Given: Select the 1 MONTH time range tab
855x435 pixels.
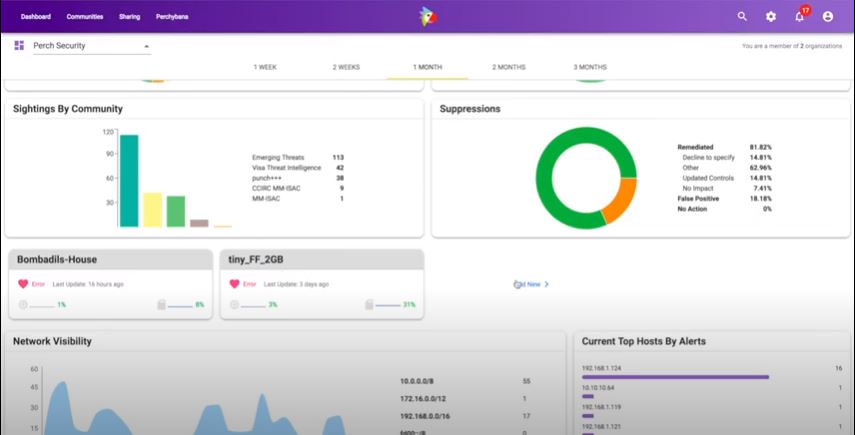Looking at the screenshot, I should tap(428, 67).
